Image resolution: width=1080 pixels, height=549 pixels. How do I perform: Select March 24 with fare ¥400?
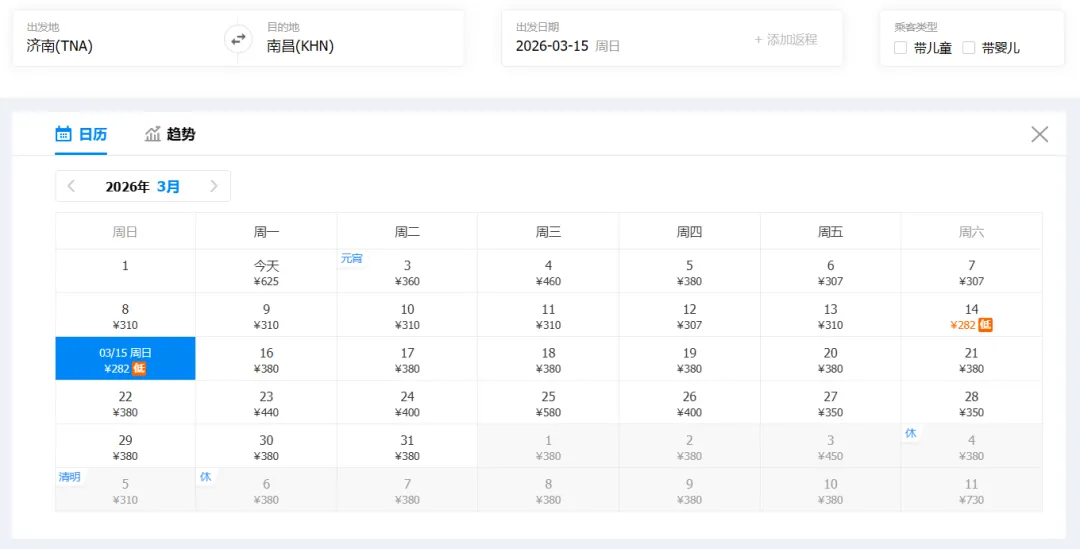coord(407,402)
